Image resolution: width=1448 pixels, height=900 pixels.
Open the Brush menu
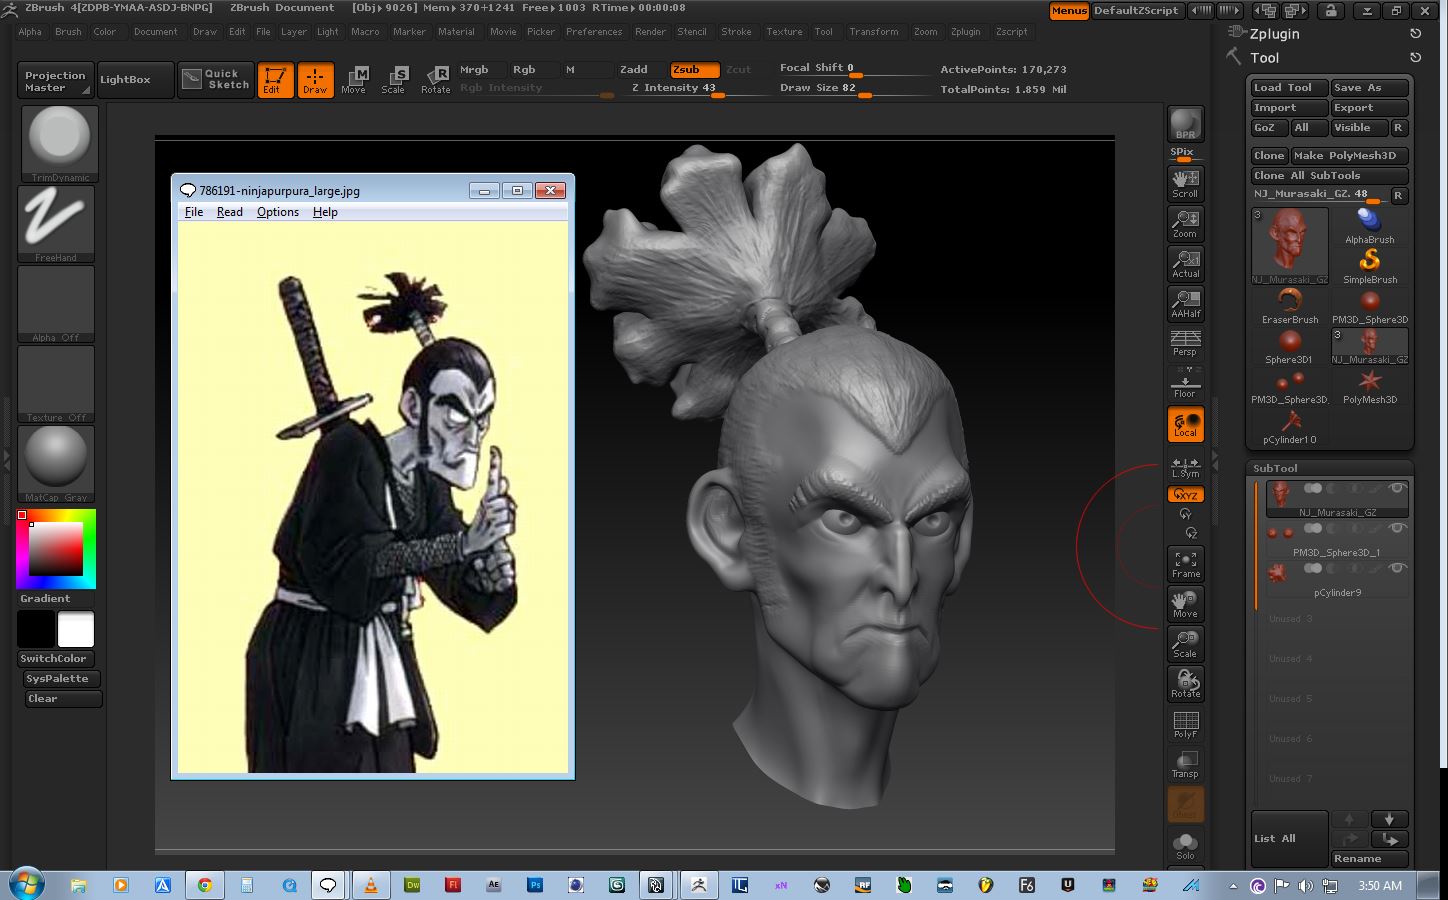click(x=68, y=32)
